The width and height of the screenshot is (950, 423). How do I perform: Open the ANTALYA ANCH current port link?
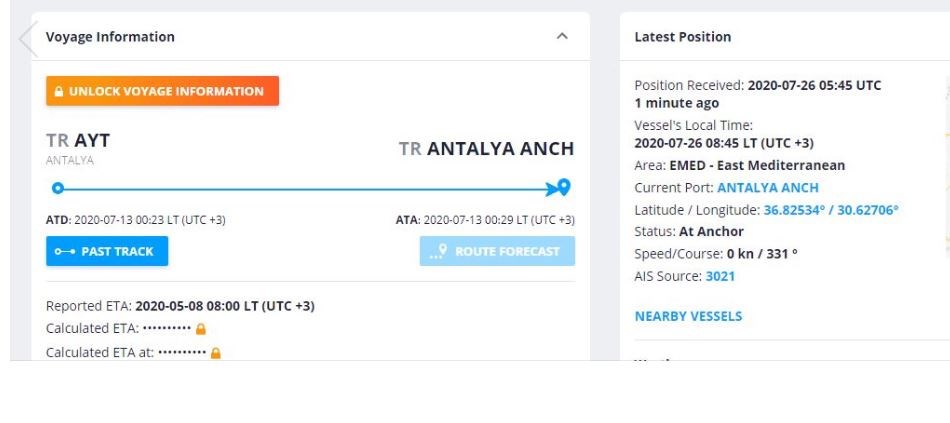[767, 187]
